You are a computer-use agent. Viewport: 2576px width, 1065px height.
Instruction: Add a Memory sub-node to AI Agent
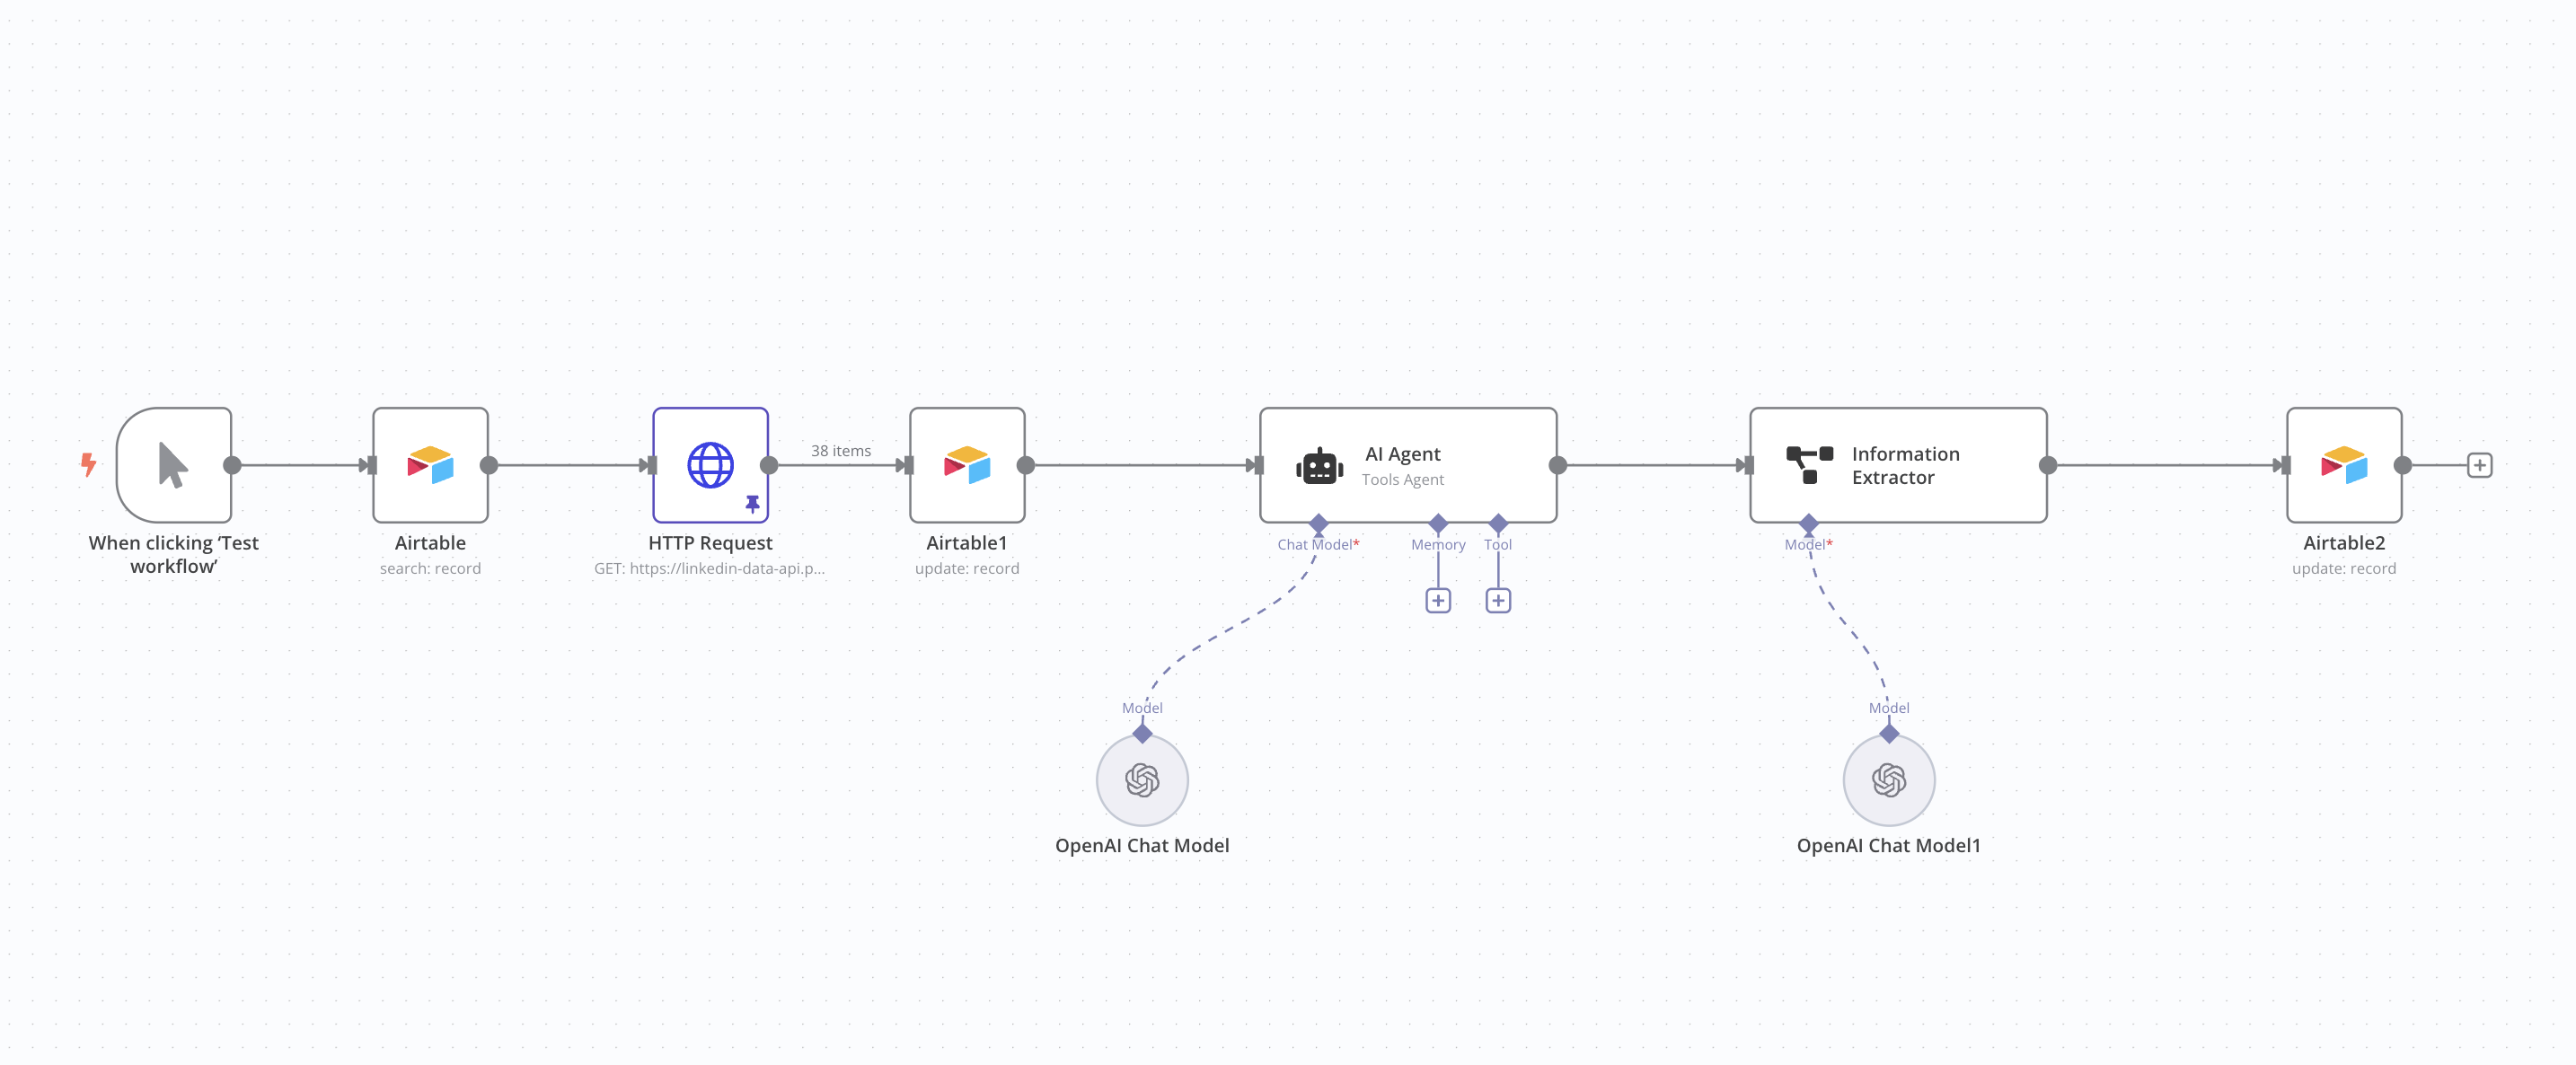1438,600
